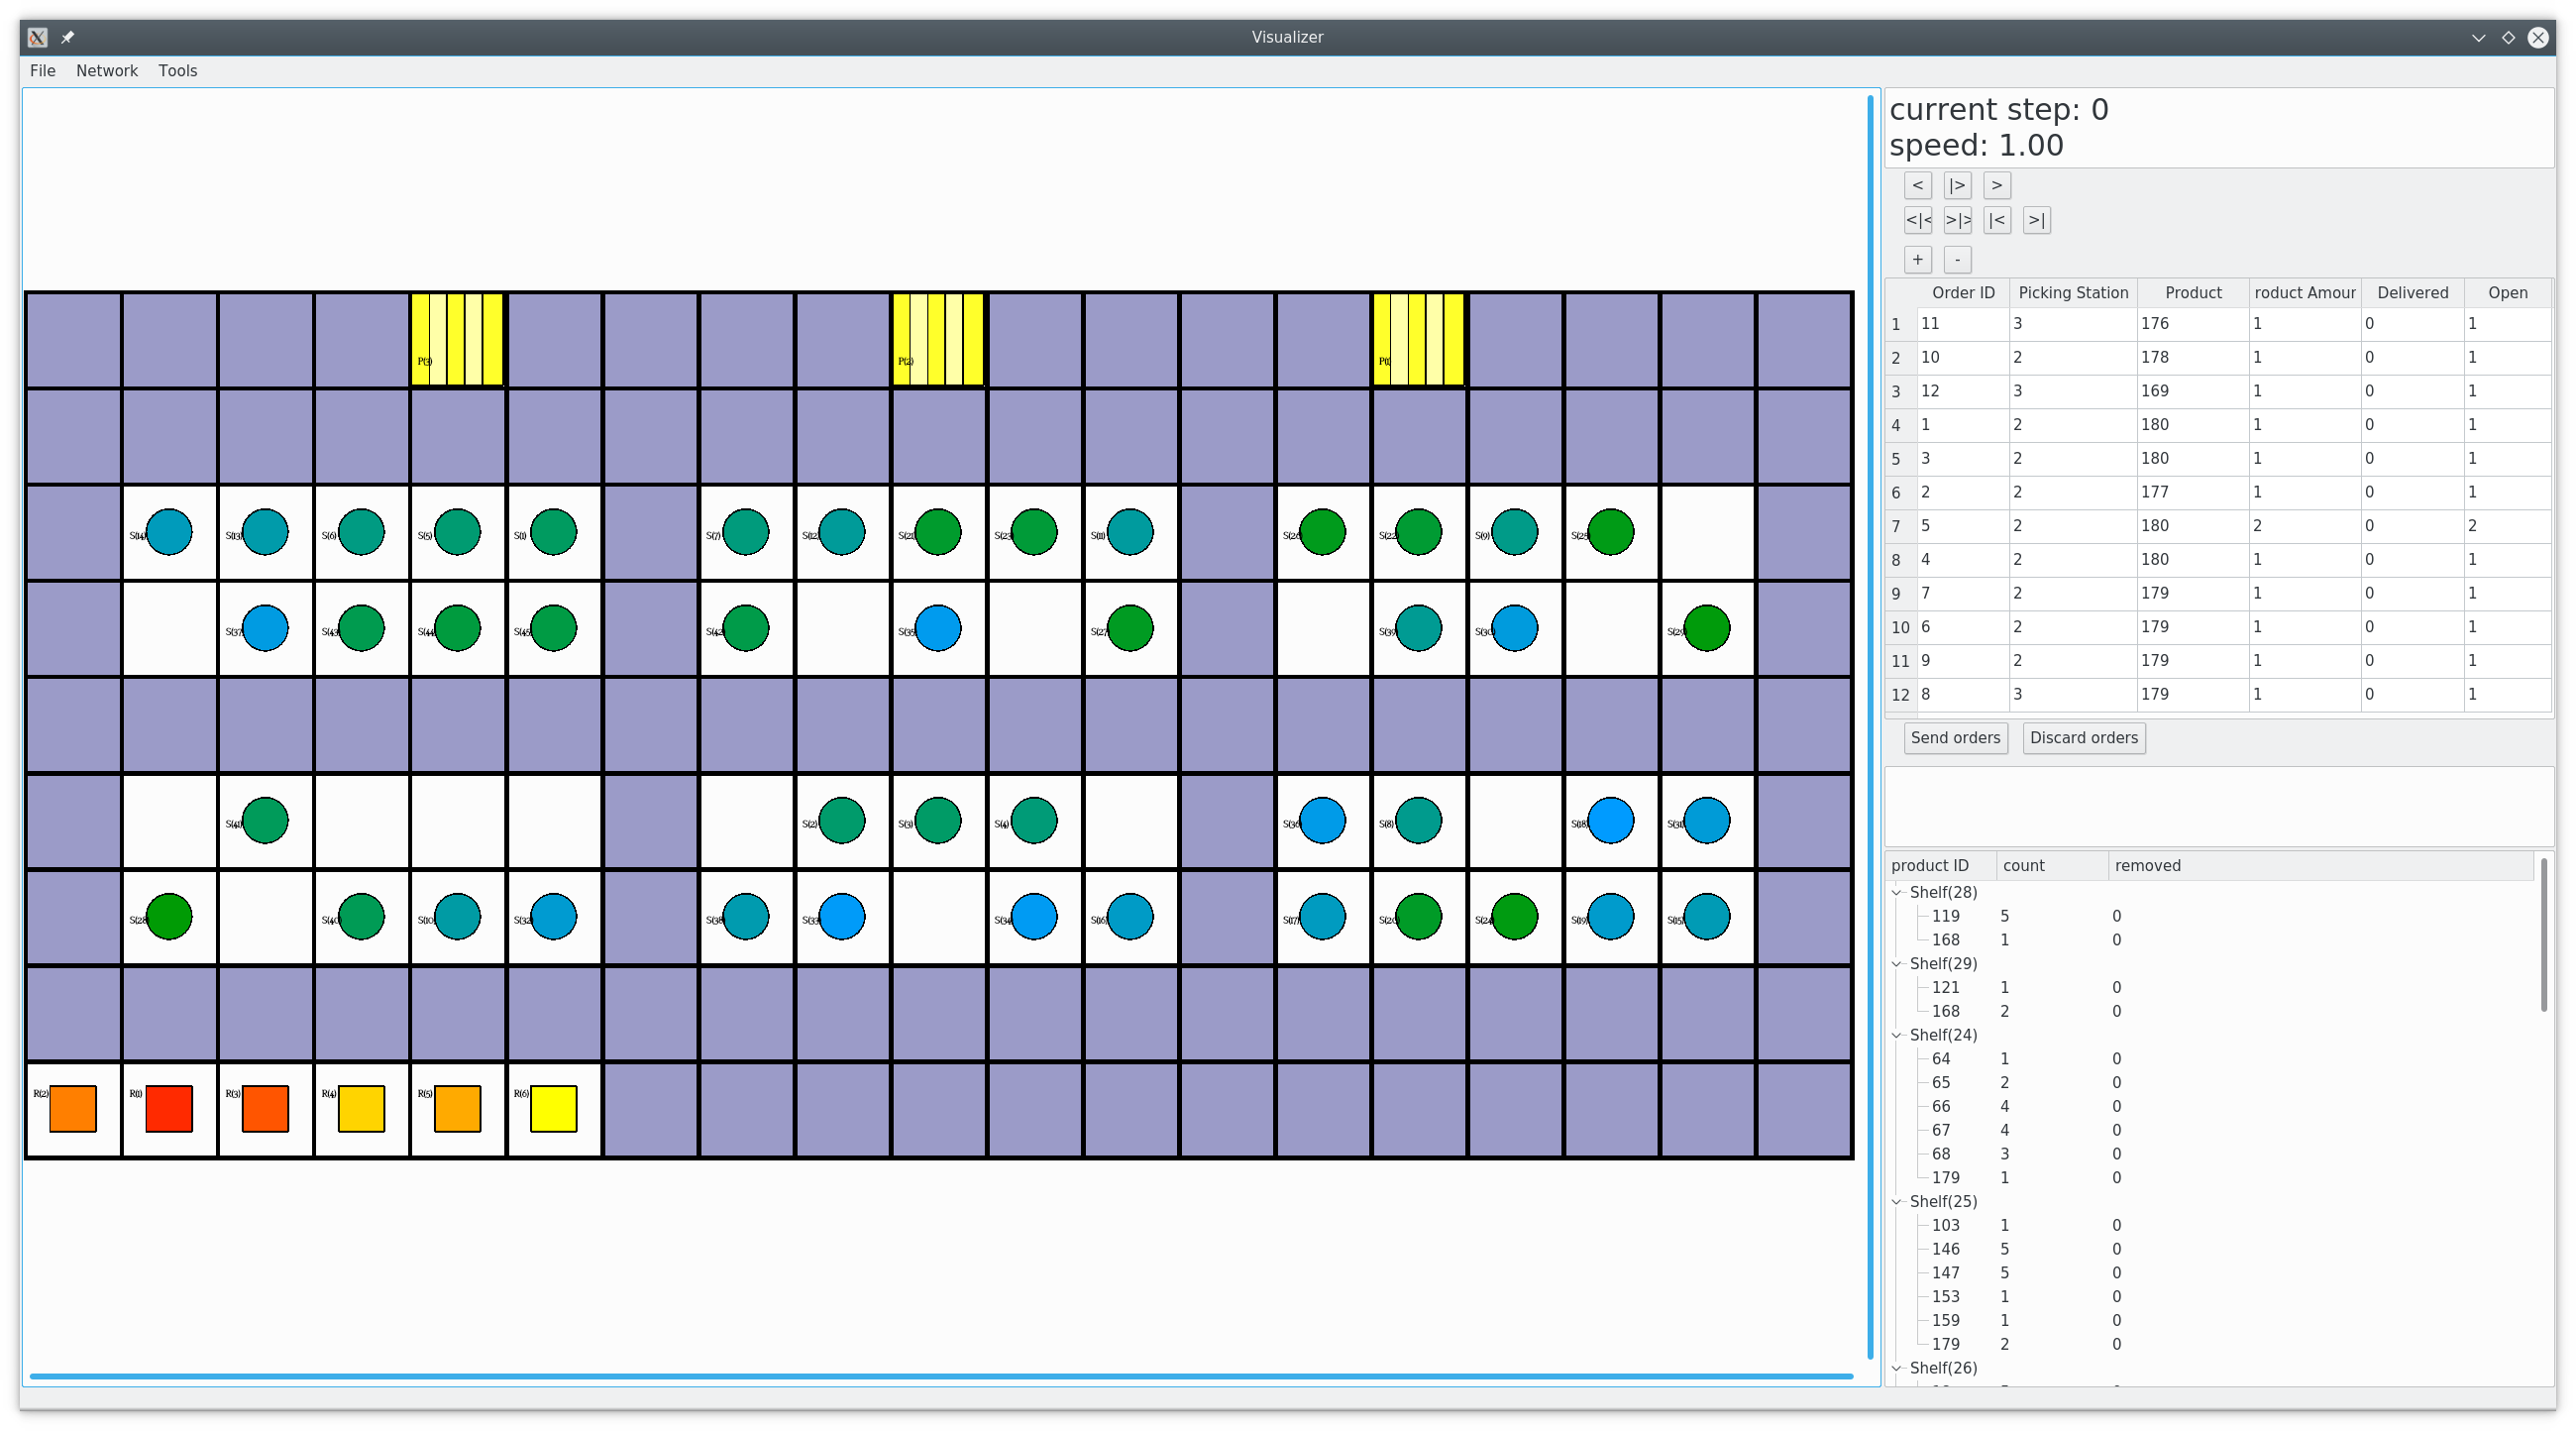Collapse the Shelf(25) tree node
Screen dimensions: 2576x1431
click(x=1897, y=1201)
